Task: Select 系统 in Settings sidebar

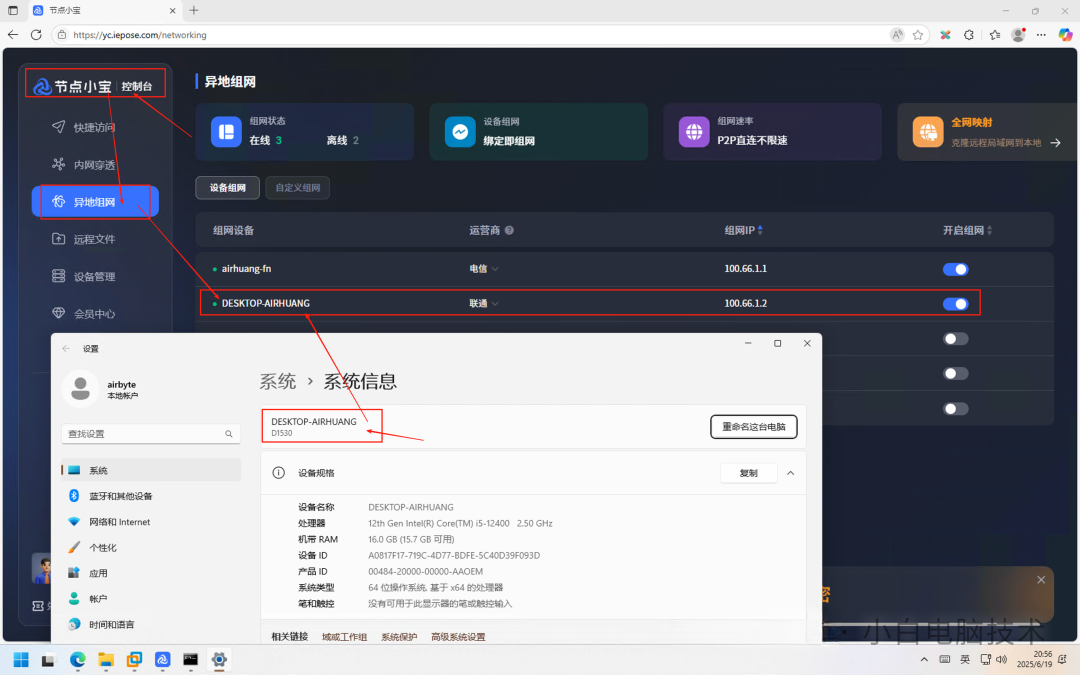Action: pos(151,470)
